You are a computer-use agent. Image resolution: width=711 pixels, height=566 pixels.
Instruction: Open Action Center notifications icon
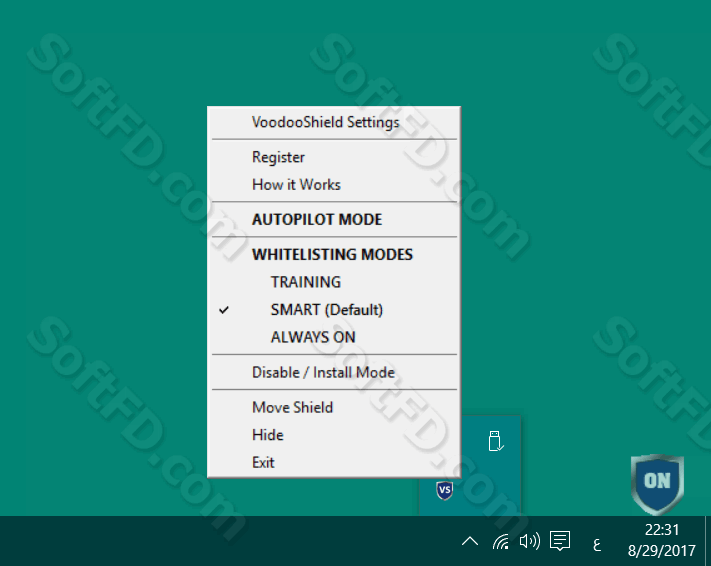[x=560, y=541]
